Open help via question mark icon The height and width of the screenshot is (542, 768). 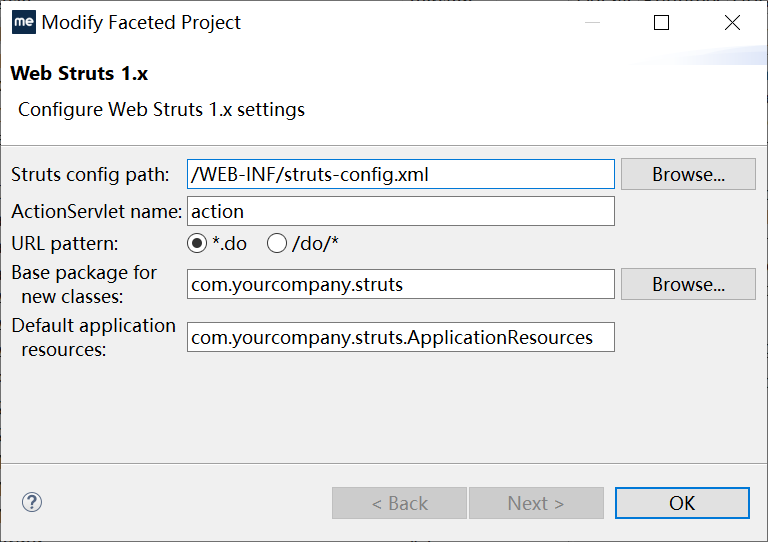point(32,502)
